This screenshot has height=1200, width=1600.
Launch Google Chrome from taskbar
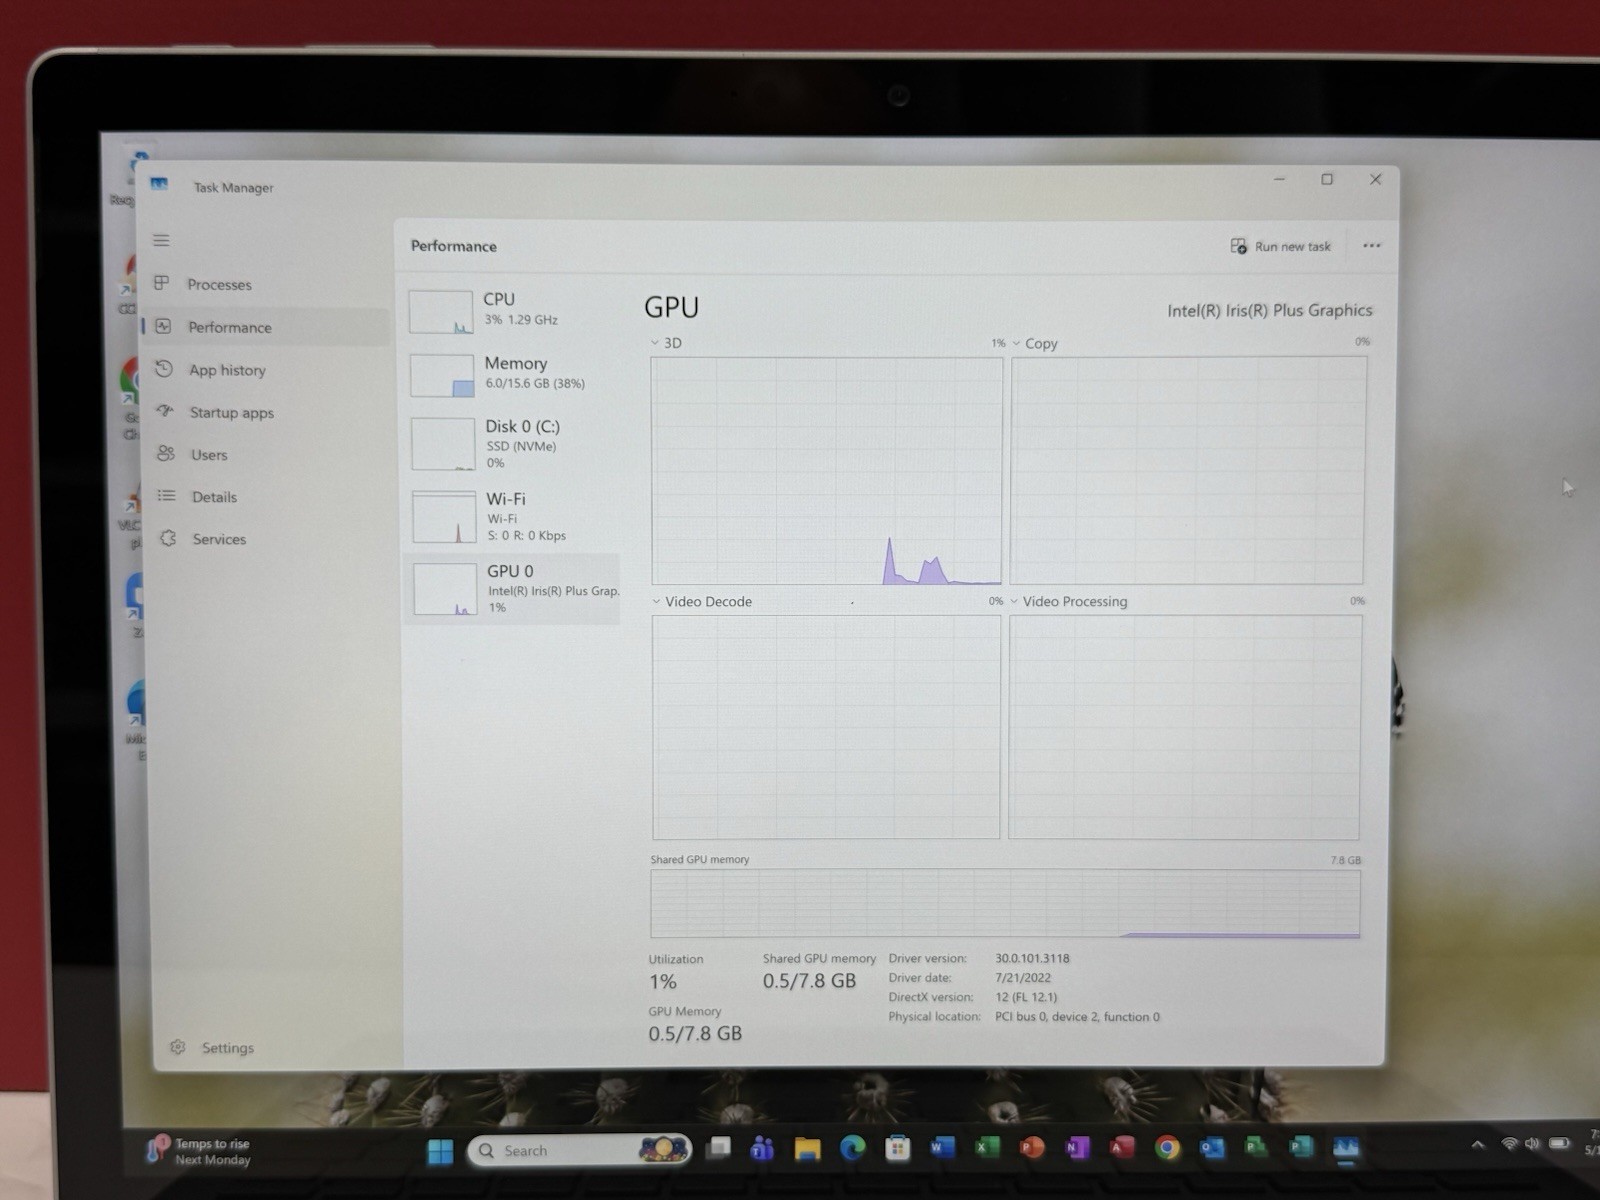1166,1148
